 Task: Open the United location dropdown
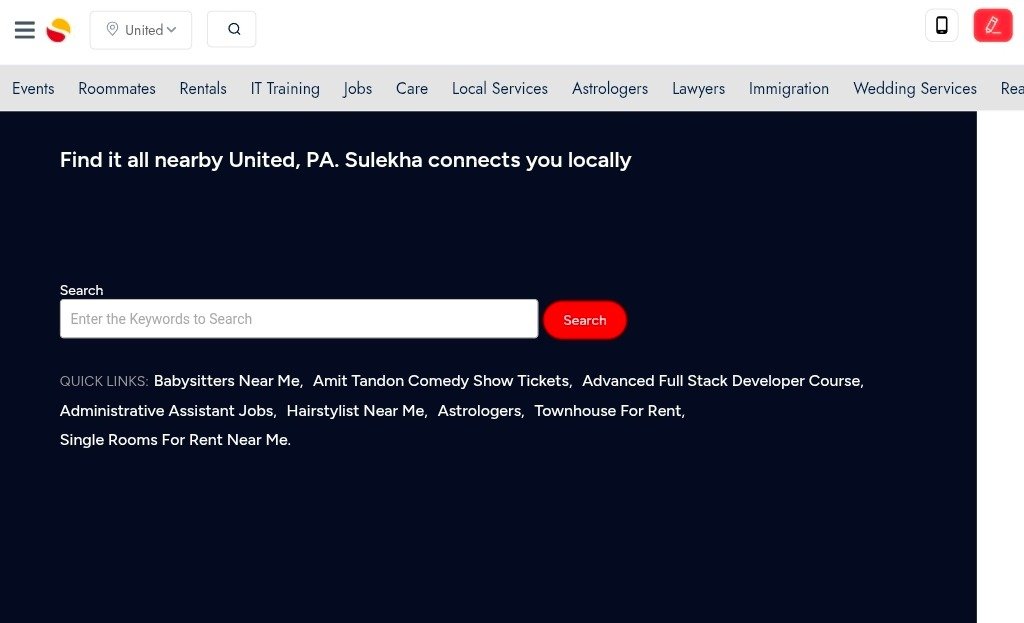coord(141,30)
